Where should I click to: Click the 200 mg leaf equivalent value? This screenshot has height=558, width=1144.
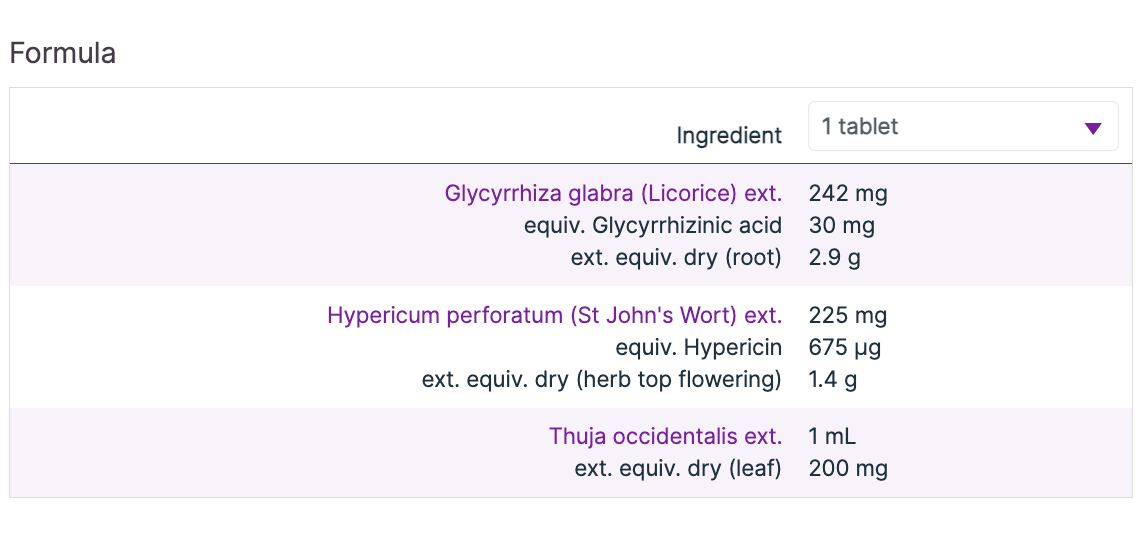(x=847, y=468)
